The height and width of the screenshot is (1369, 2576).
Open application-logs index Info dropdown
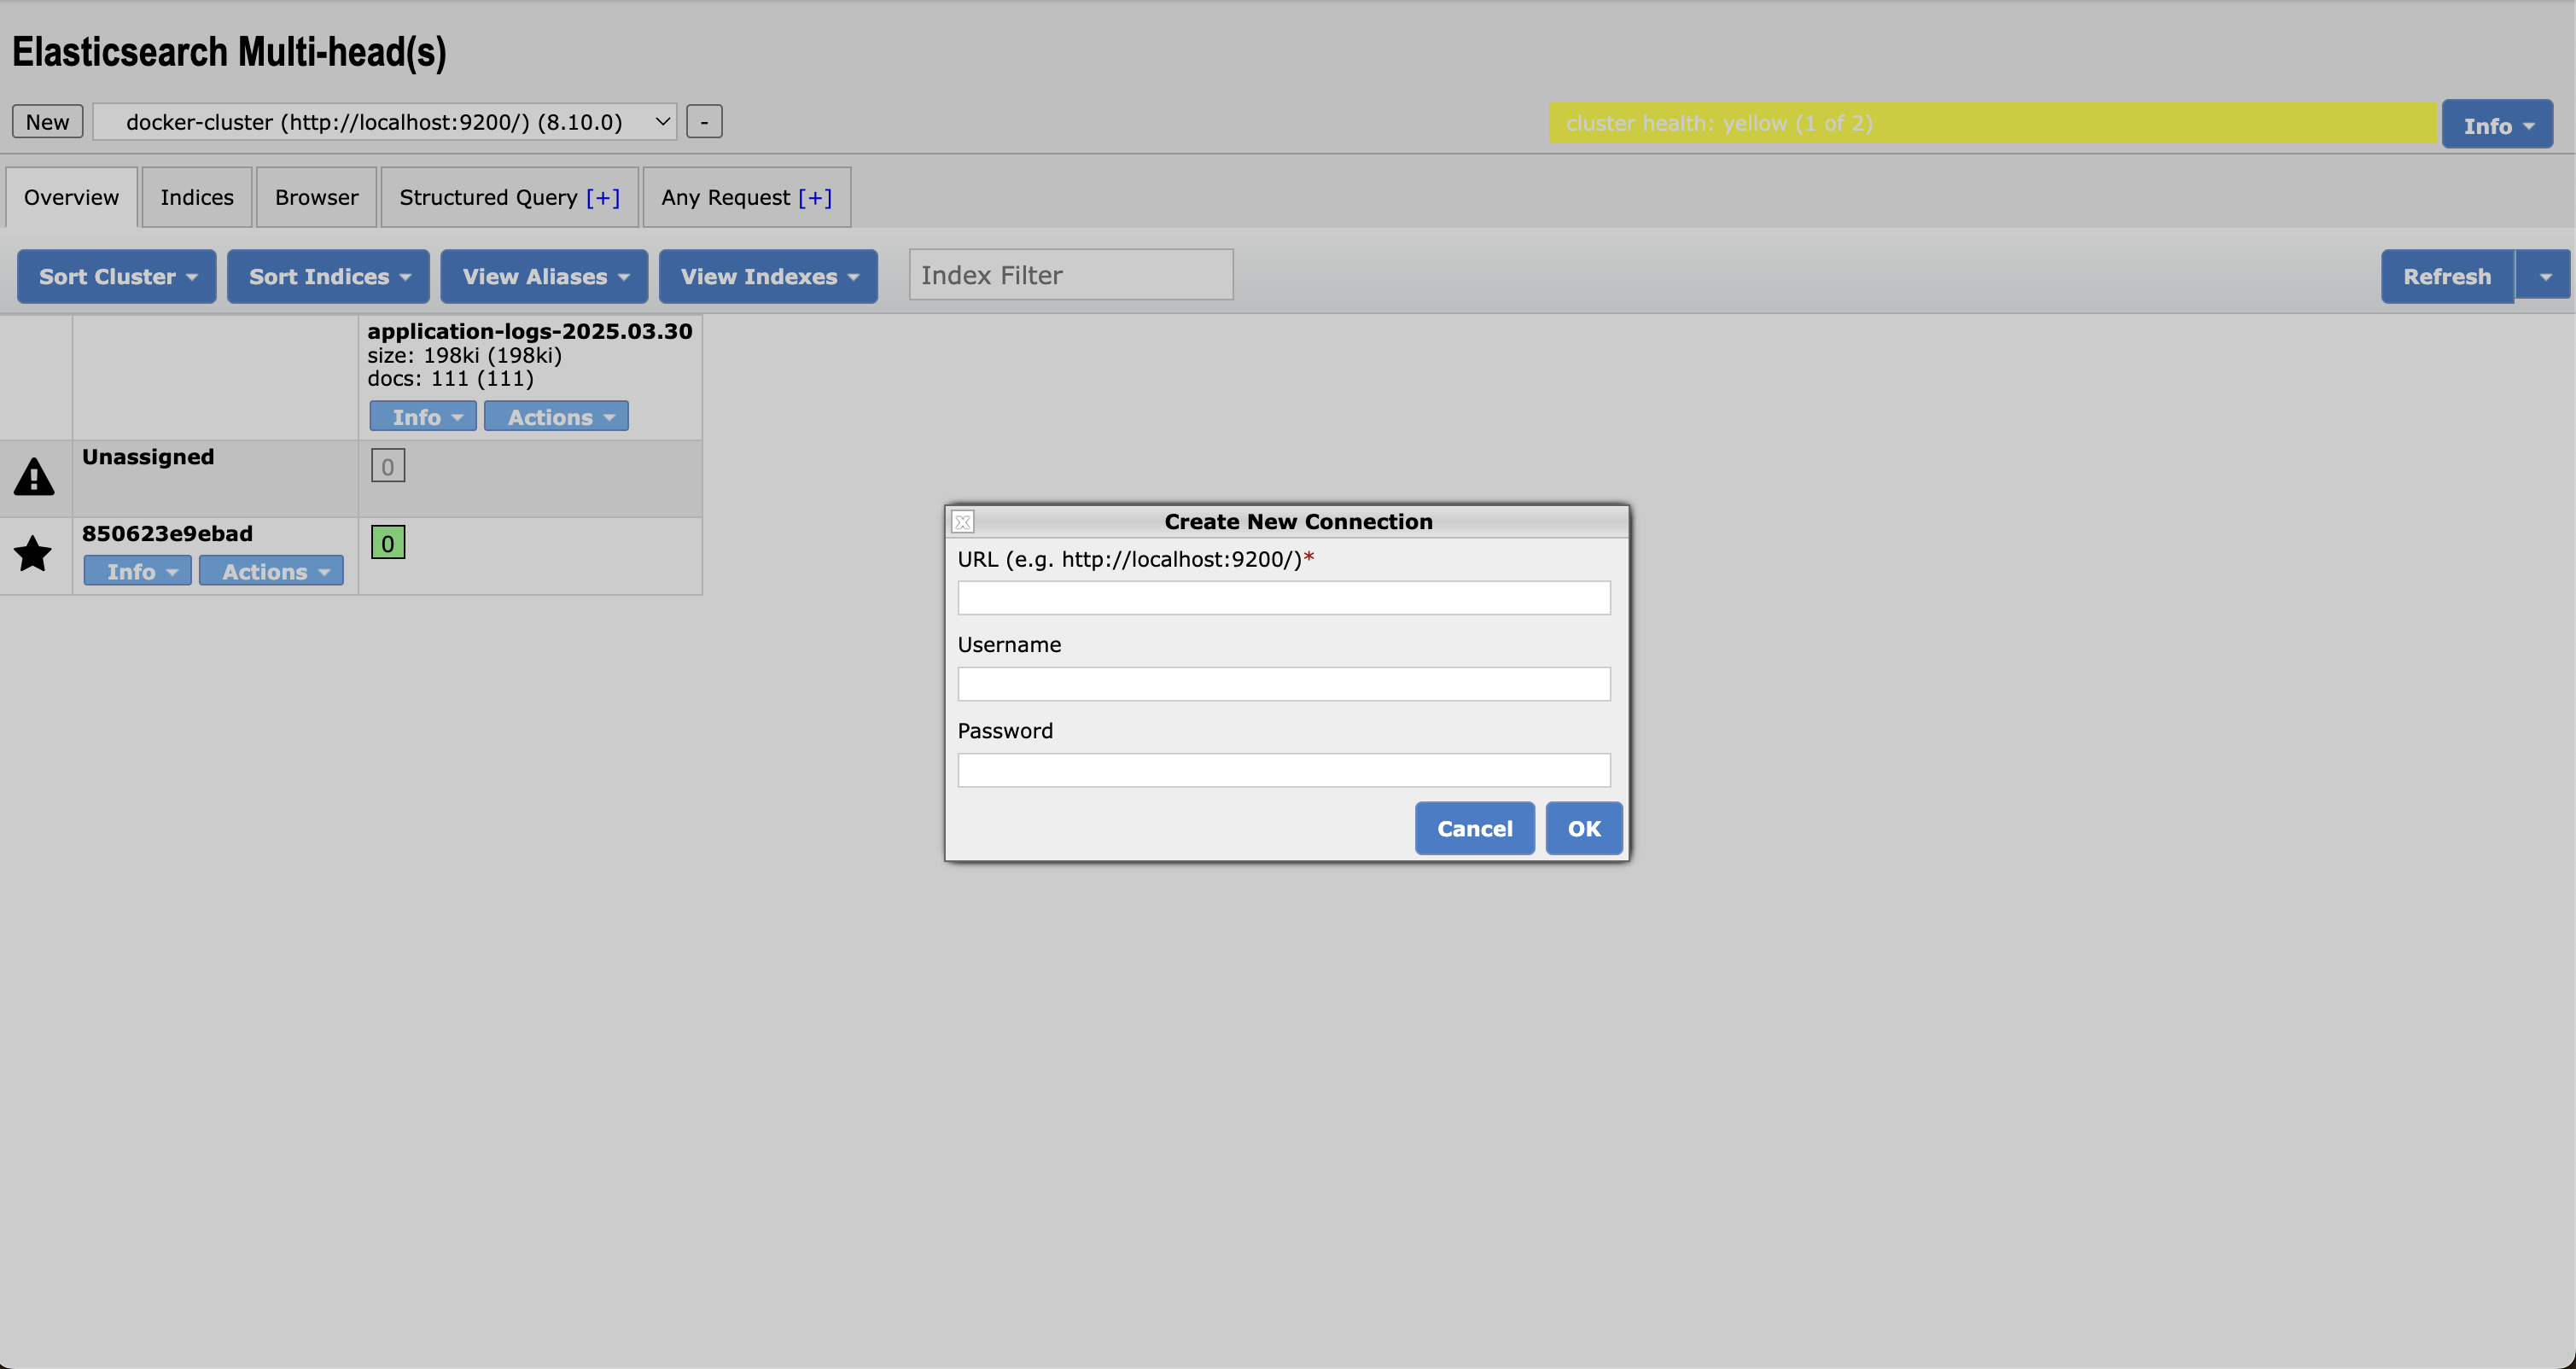[423, 417]
